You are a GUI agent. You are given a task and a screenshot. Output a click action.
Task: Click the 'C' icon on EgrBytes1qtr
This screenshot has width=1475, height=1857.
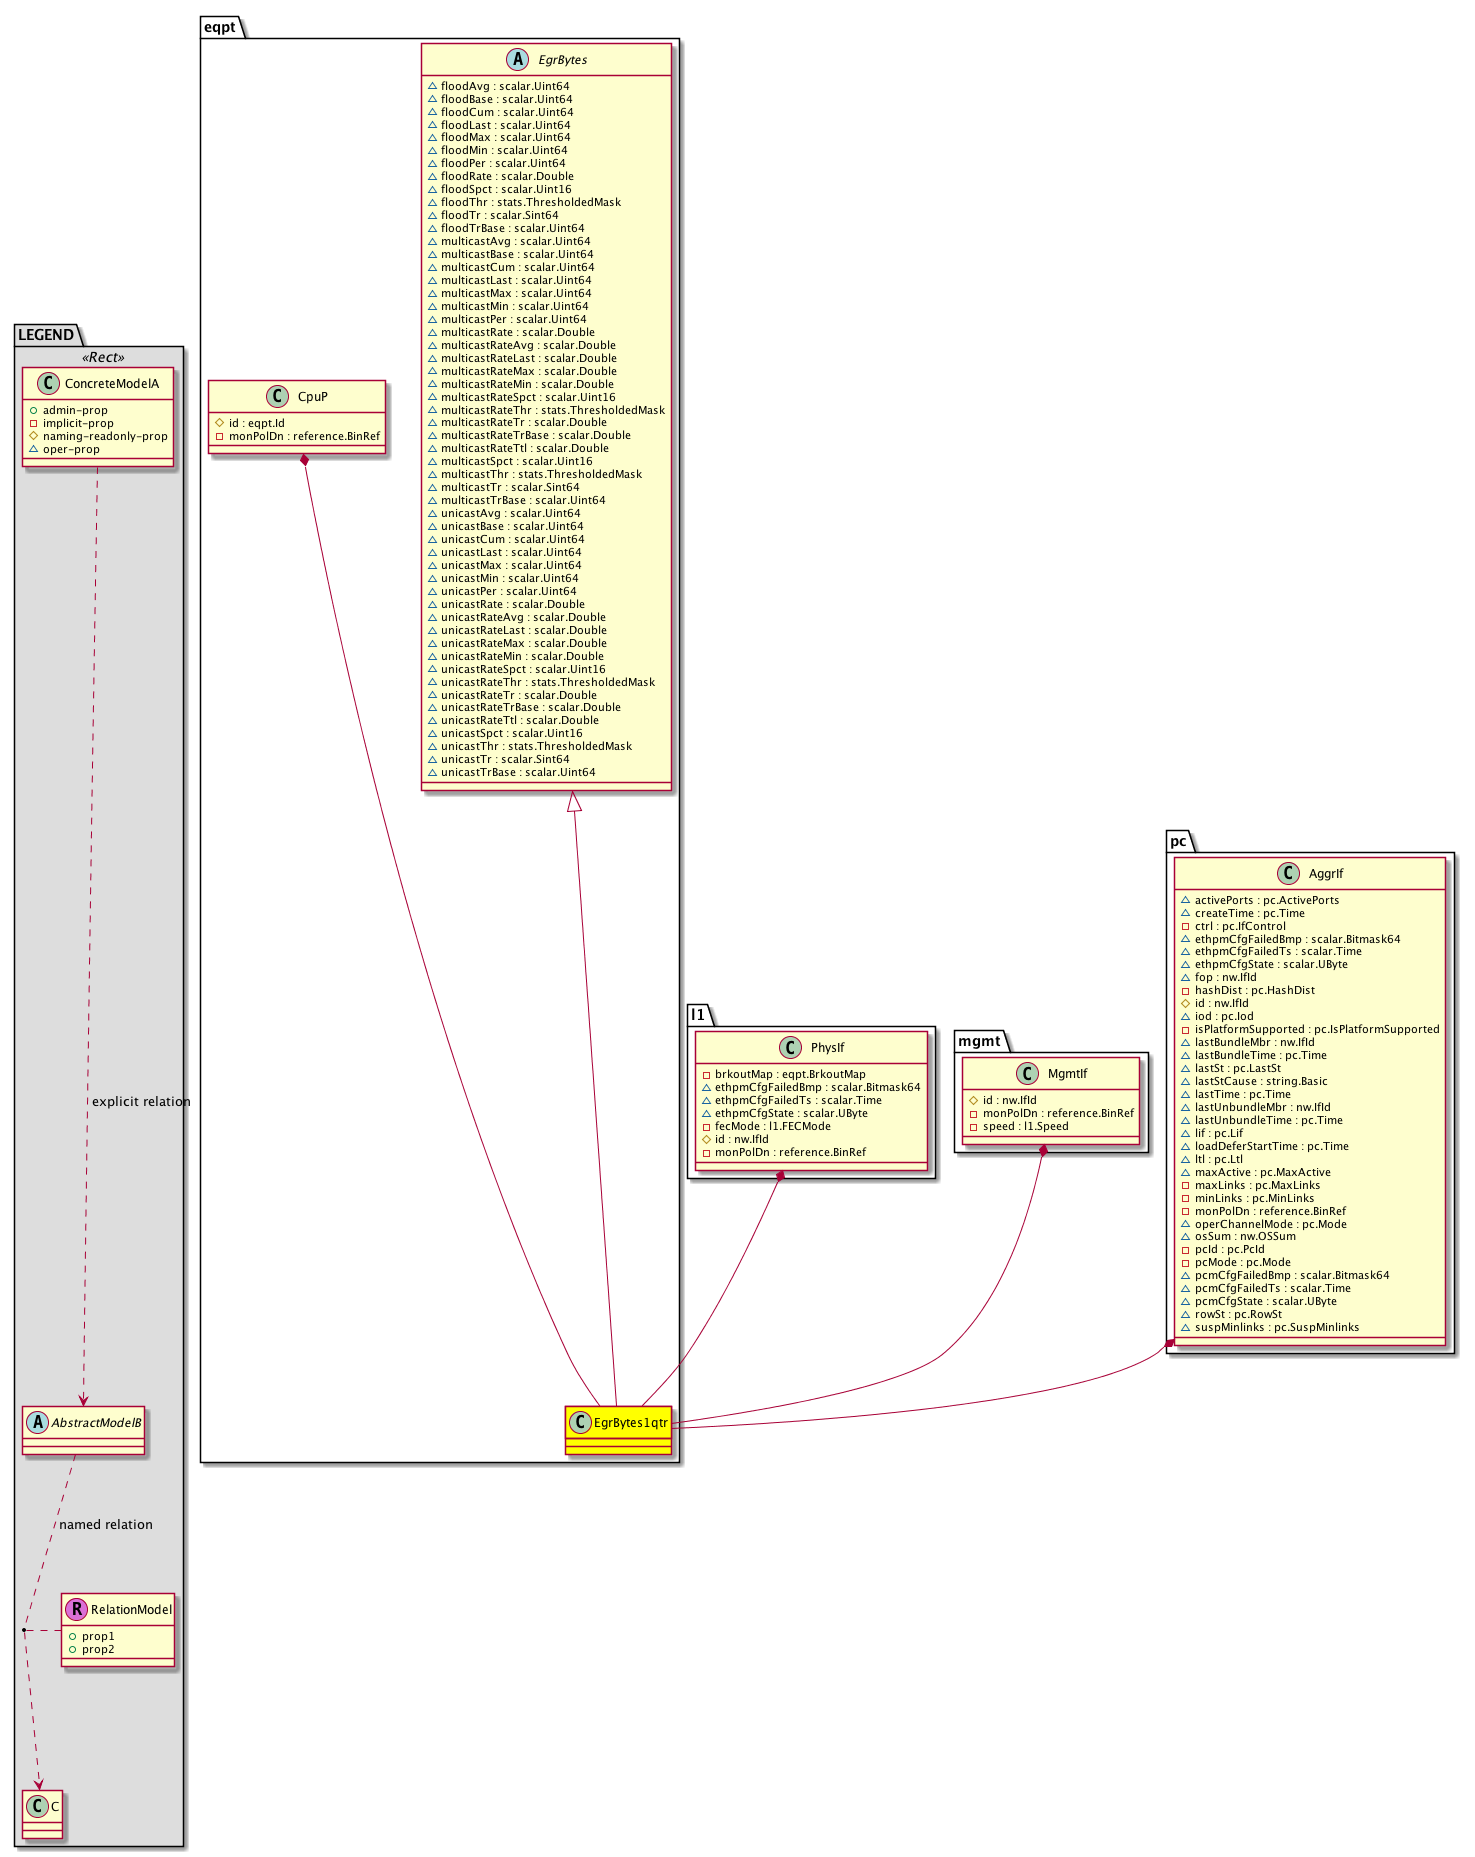click(x=580, y=1422)
